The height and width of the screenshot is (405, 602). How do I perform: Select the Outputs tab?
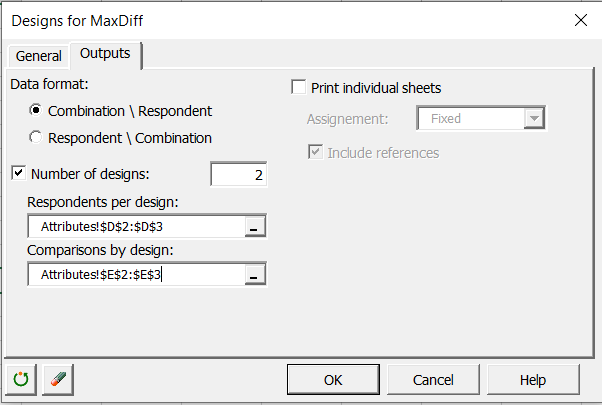105,54
